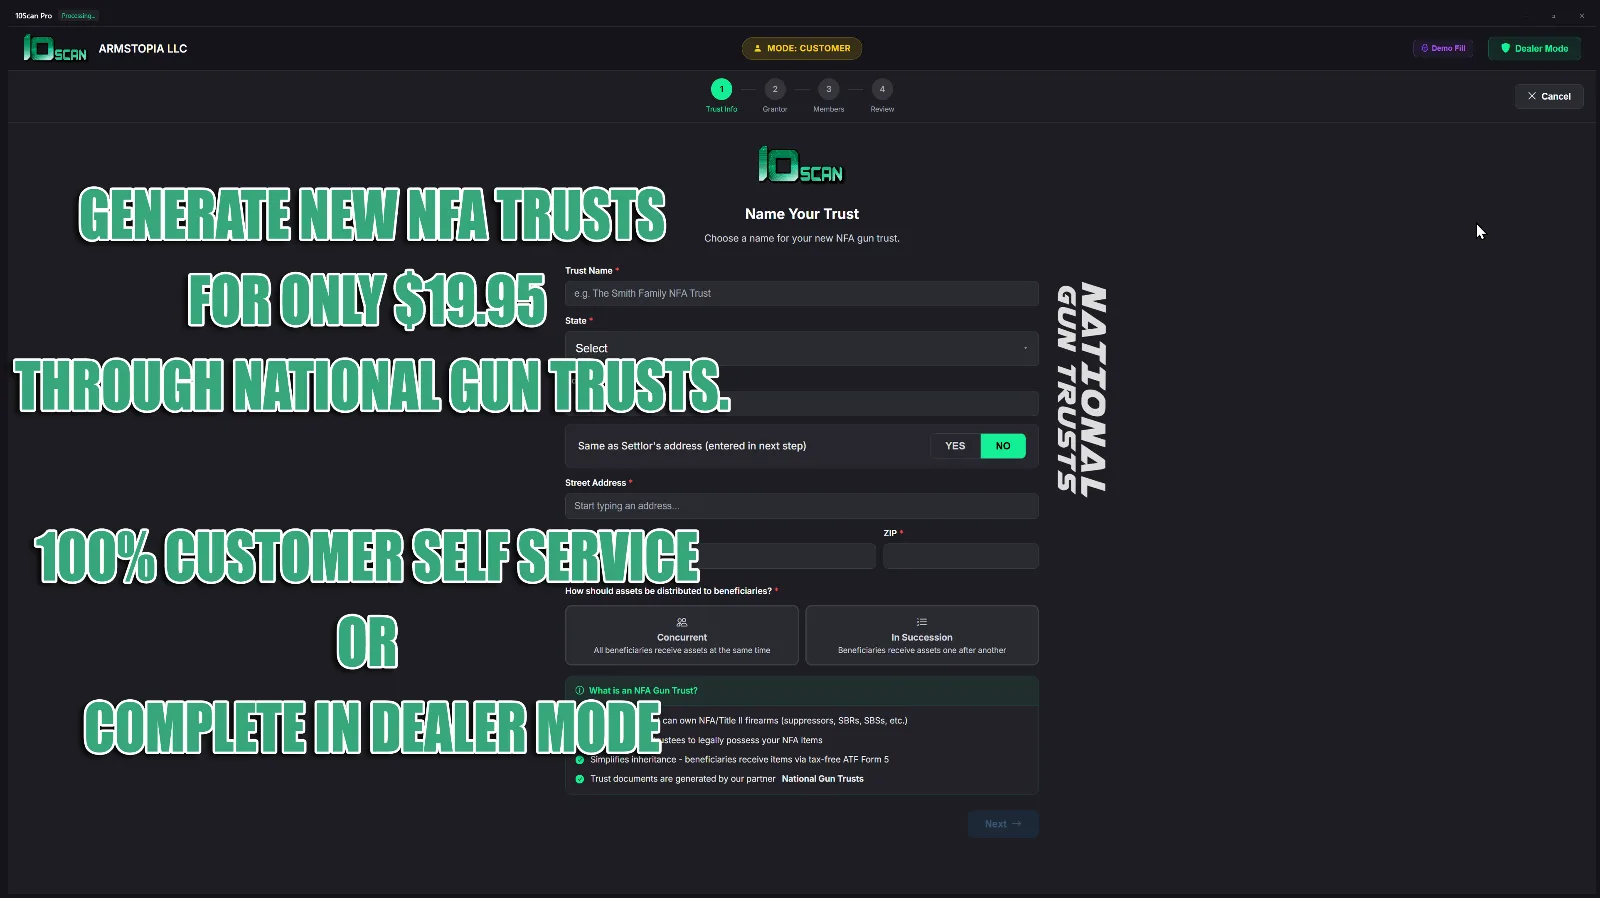Click the ZIP input field
This screenshot has height=898, width=1600.
960,556
